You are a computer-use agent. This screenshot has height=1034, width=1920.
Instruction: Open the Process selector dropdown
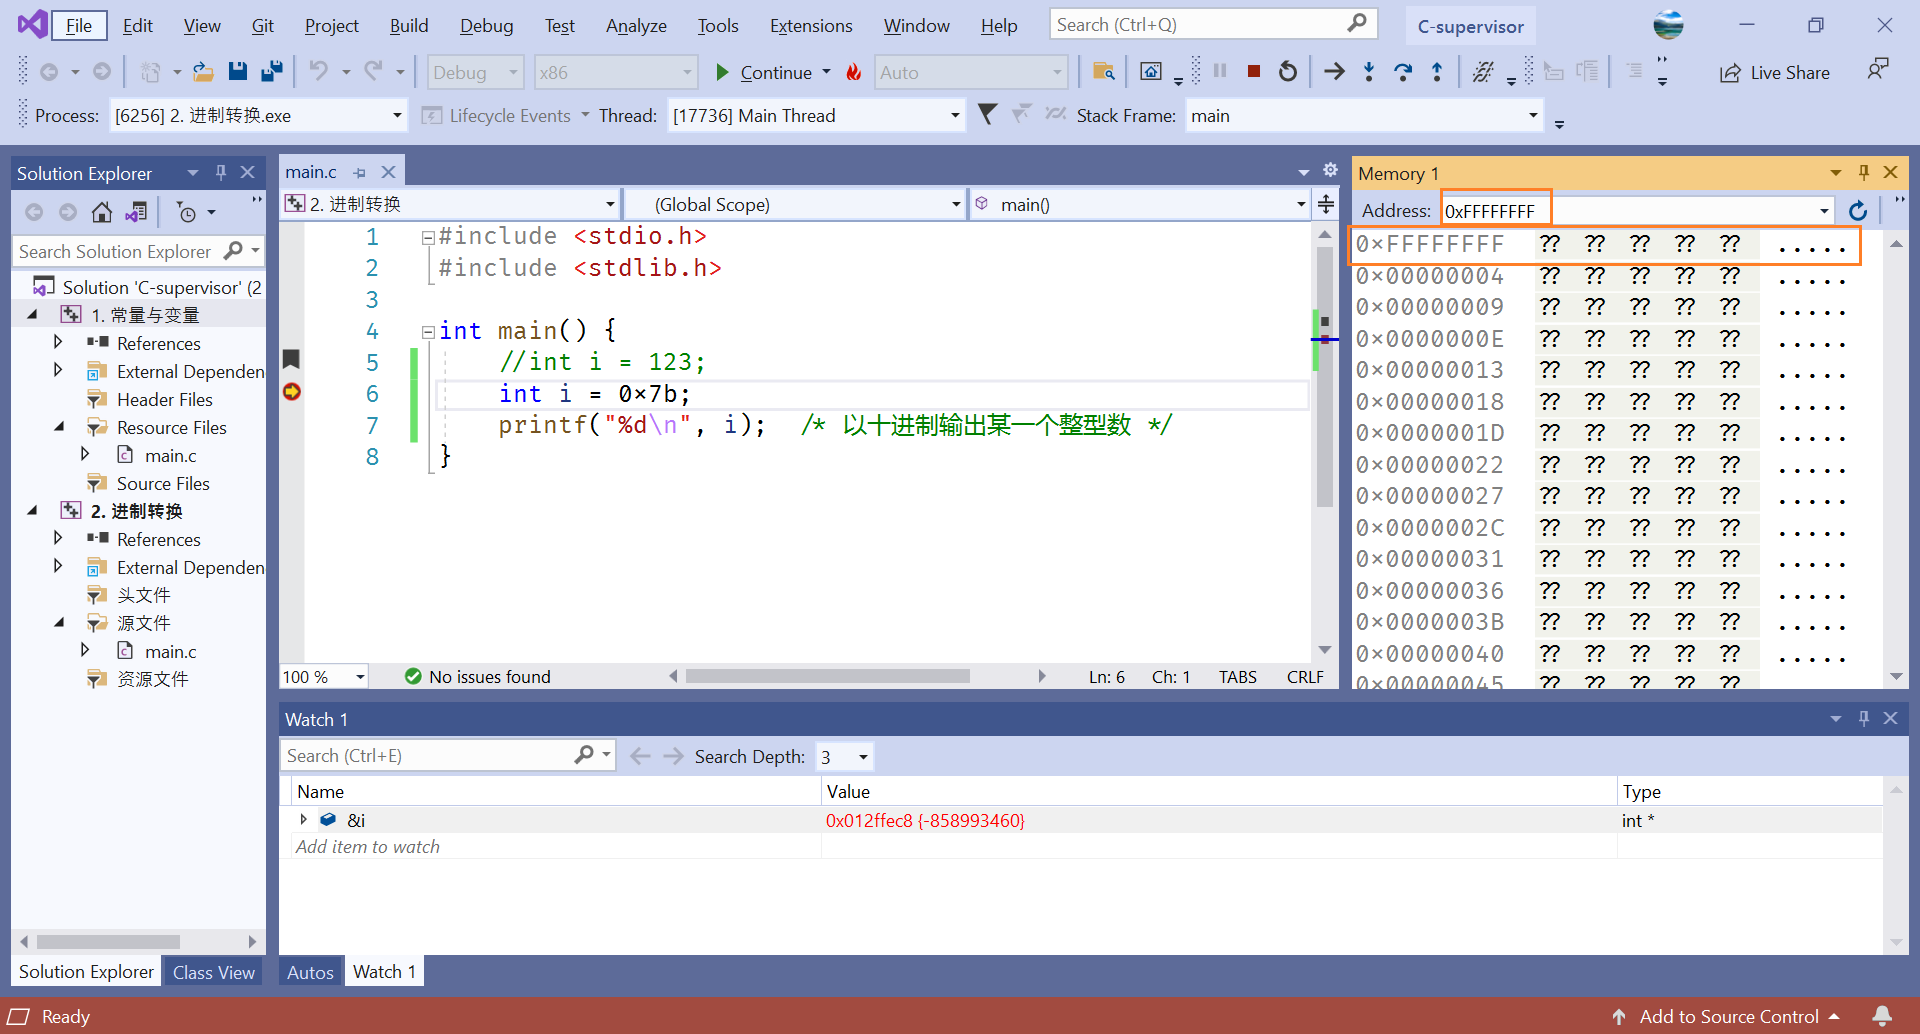pyautogui.click(x=397, y=116)
